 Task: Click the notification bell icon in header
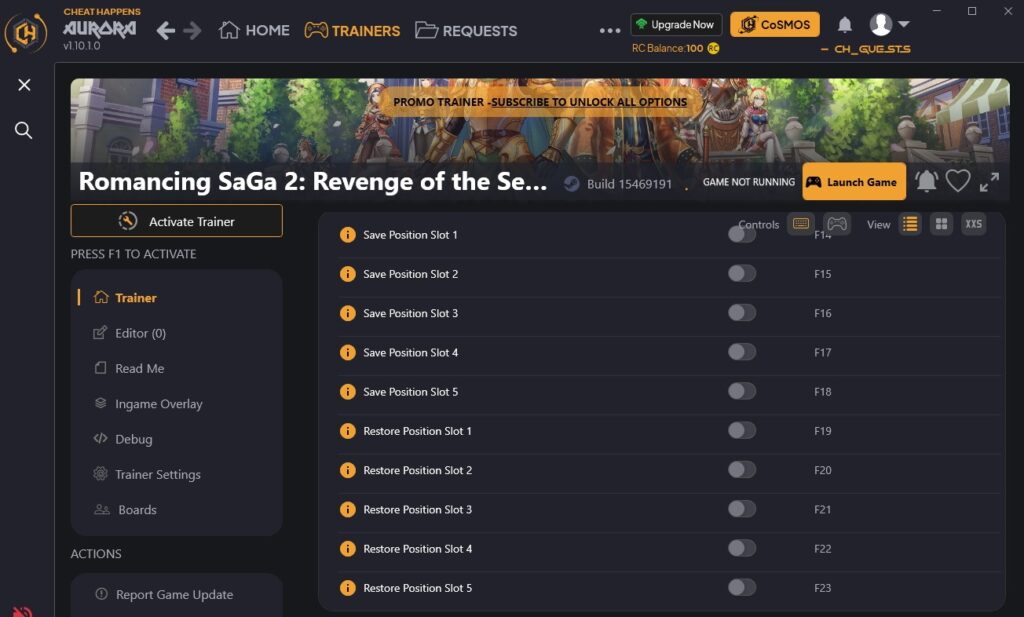click(845, 24)
